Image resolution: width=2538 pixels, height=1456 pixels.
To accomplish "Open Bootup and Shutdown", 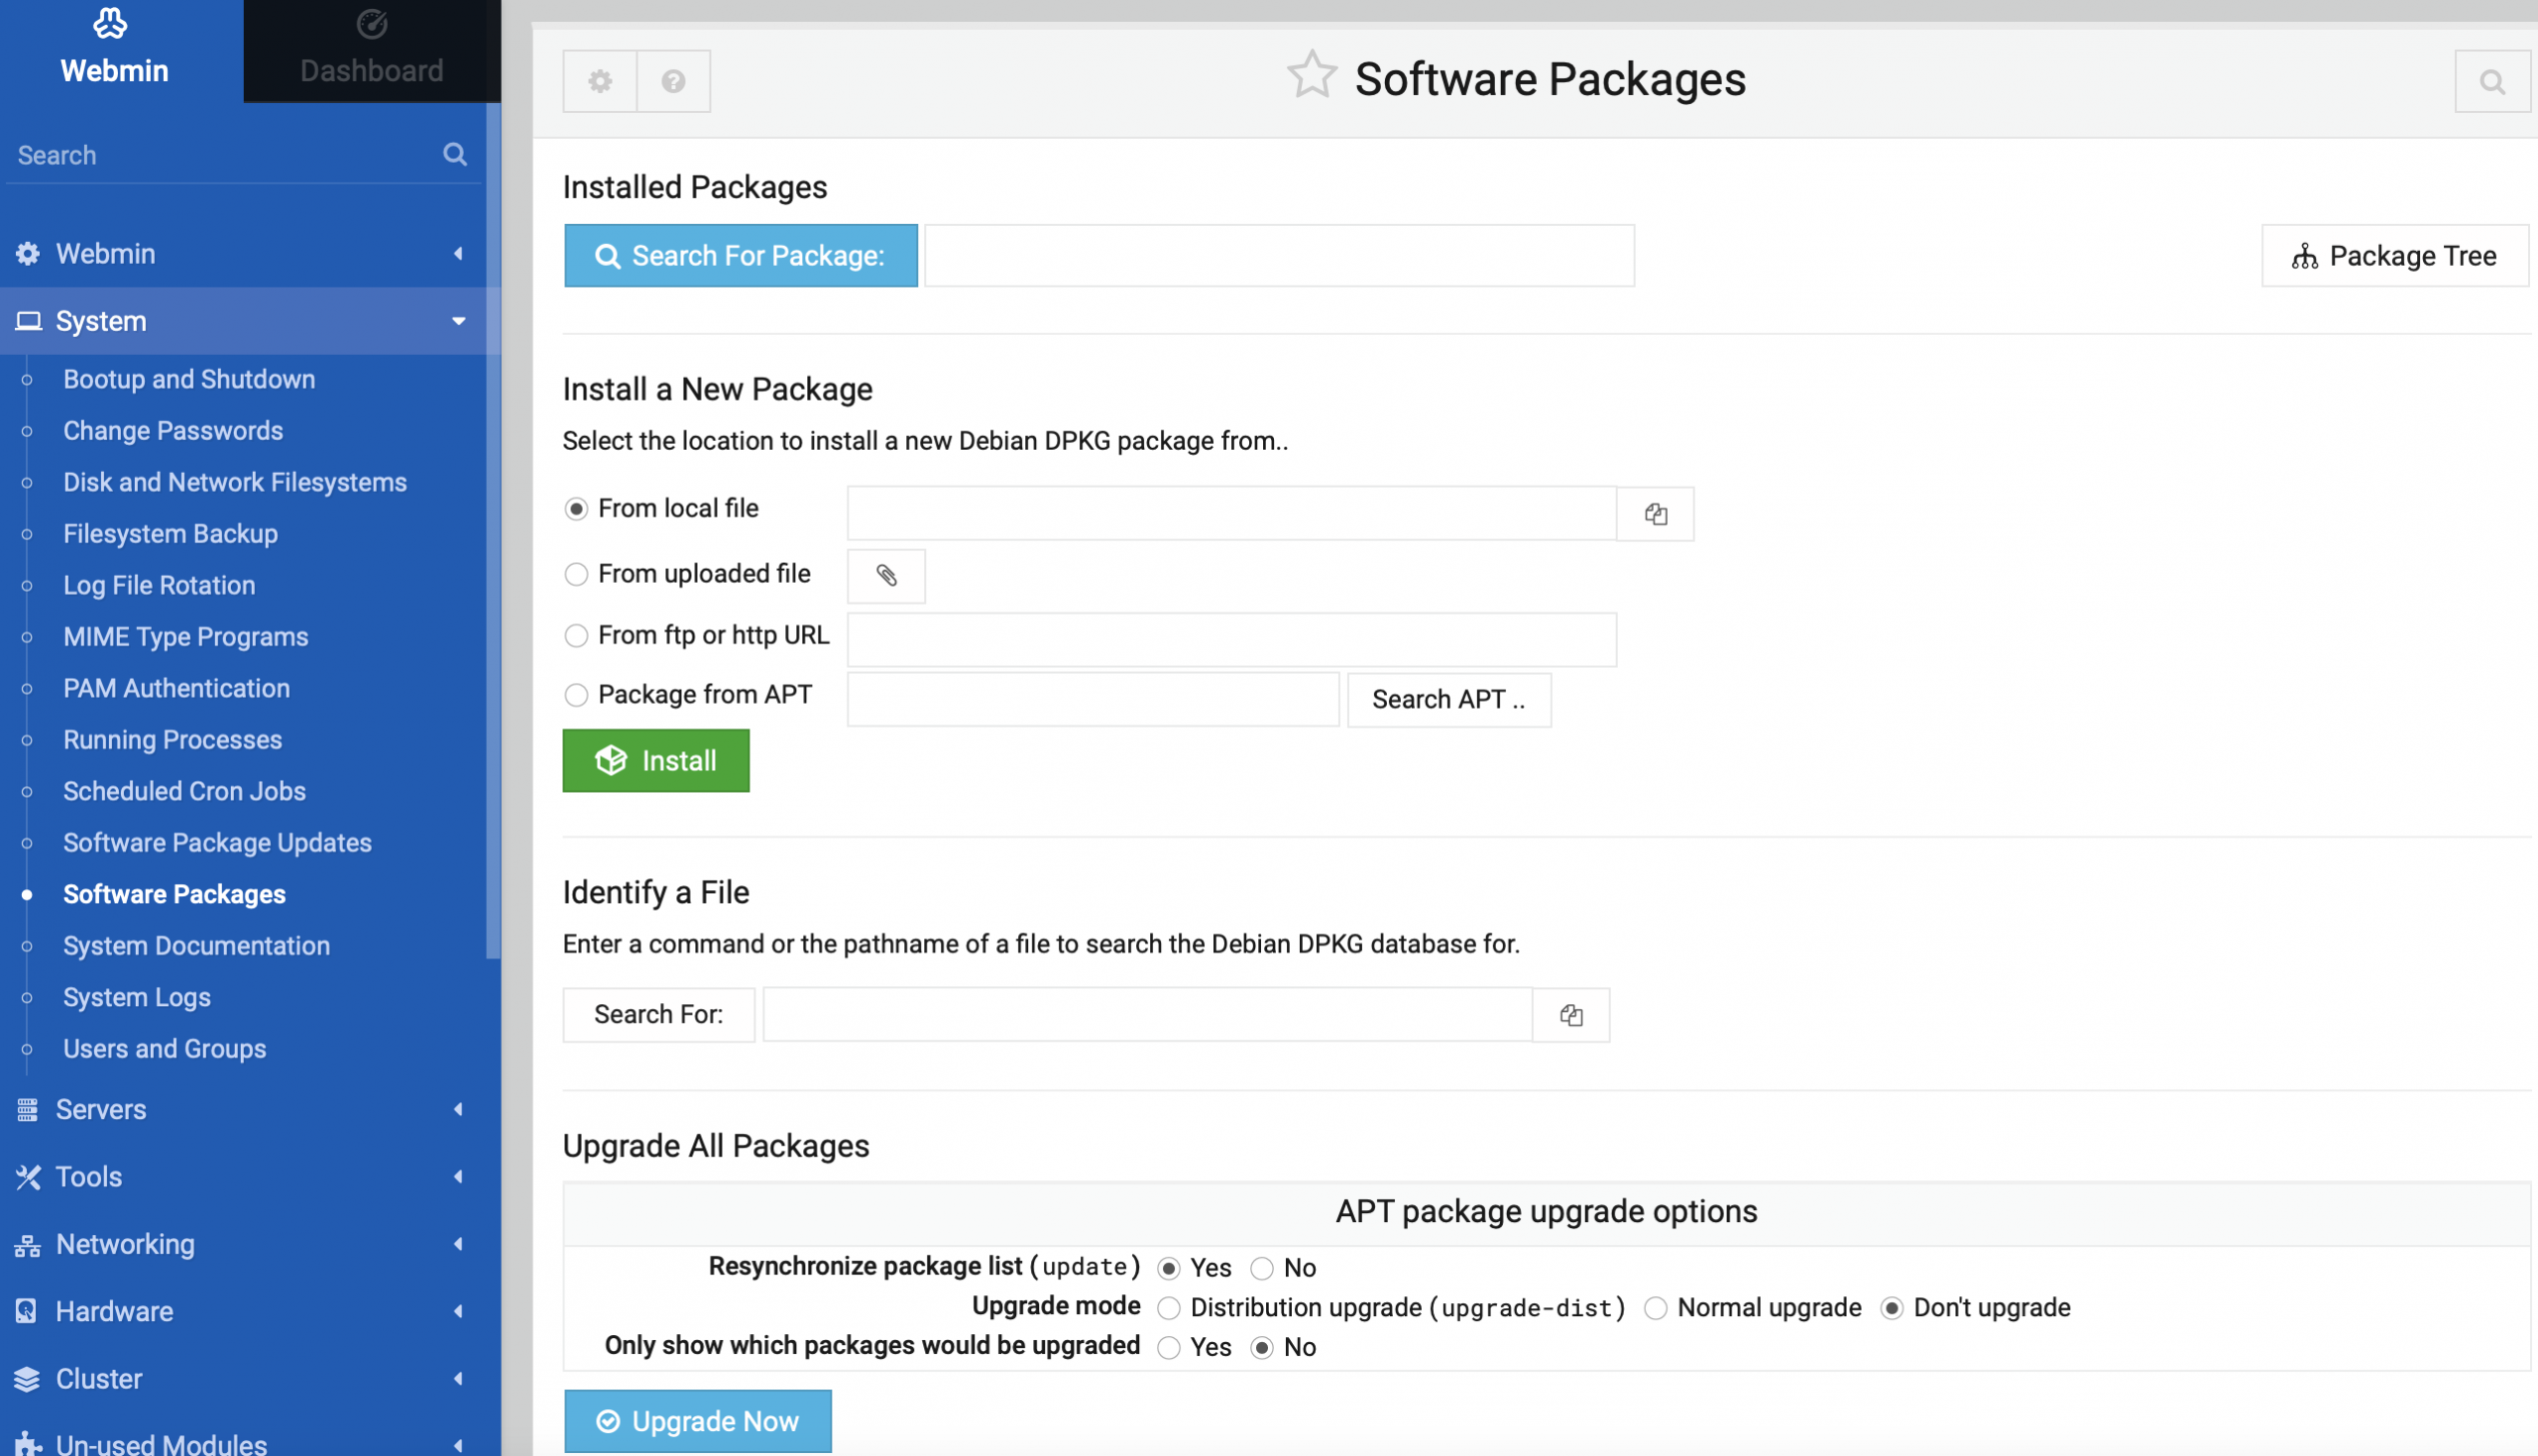I will pyautogui.click(x=189, y=379).
